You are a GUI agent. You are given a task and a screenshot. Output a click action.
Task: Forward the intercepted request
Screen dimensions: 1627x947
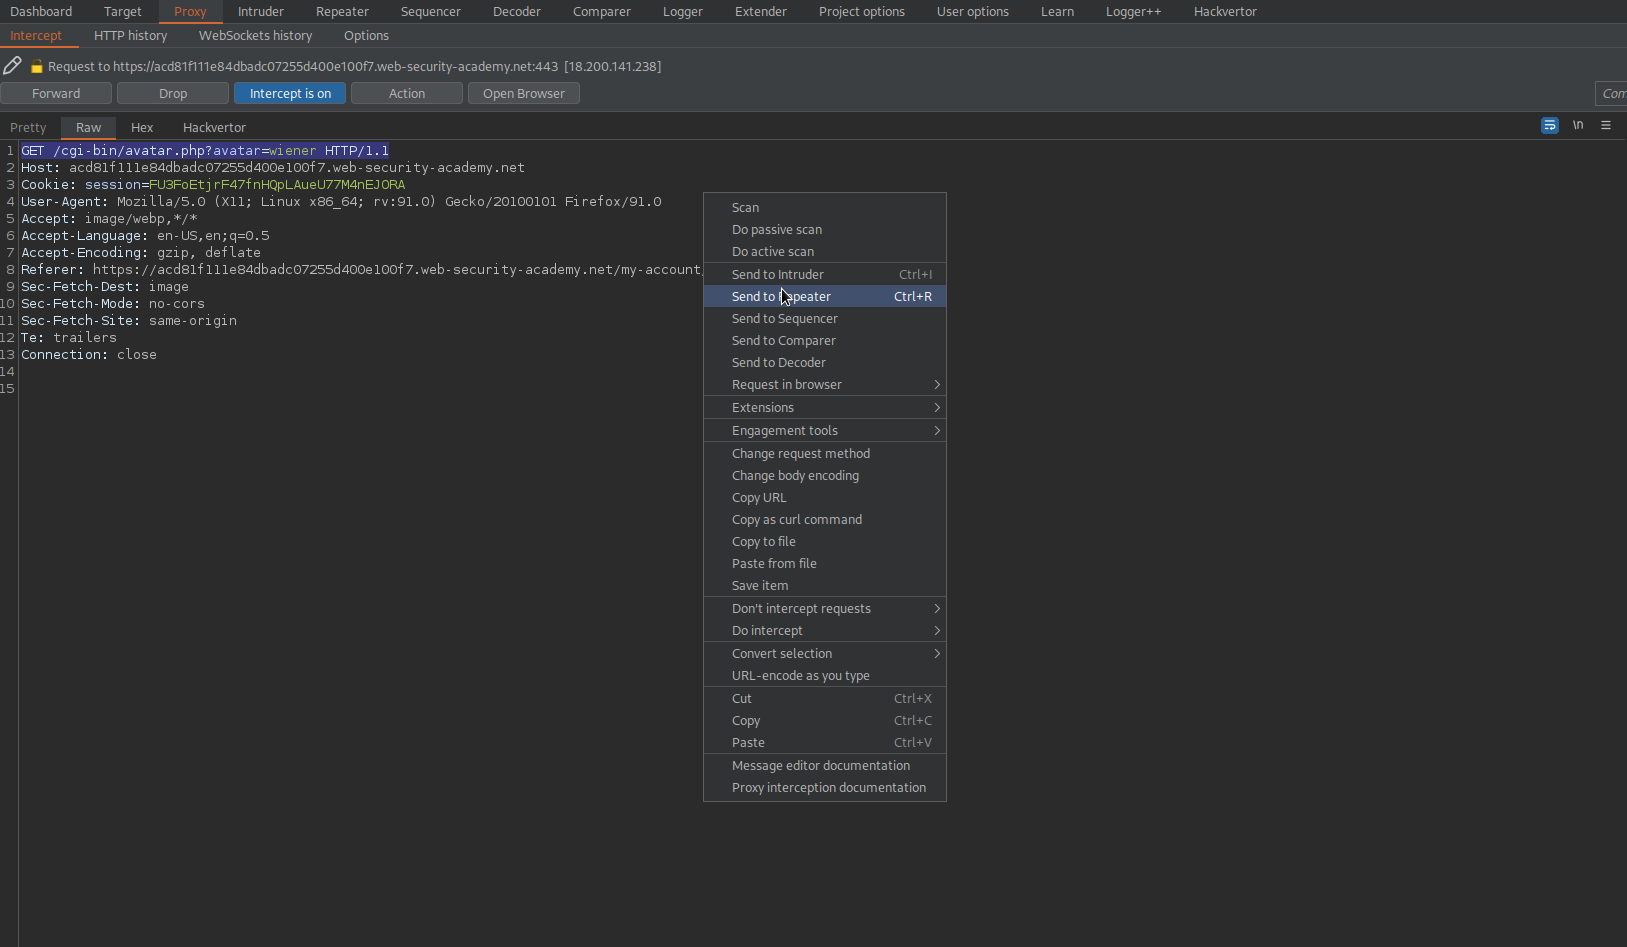click(56, 93)
